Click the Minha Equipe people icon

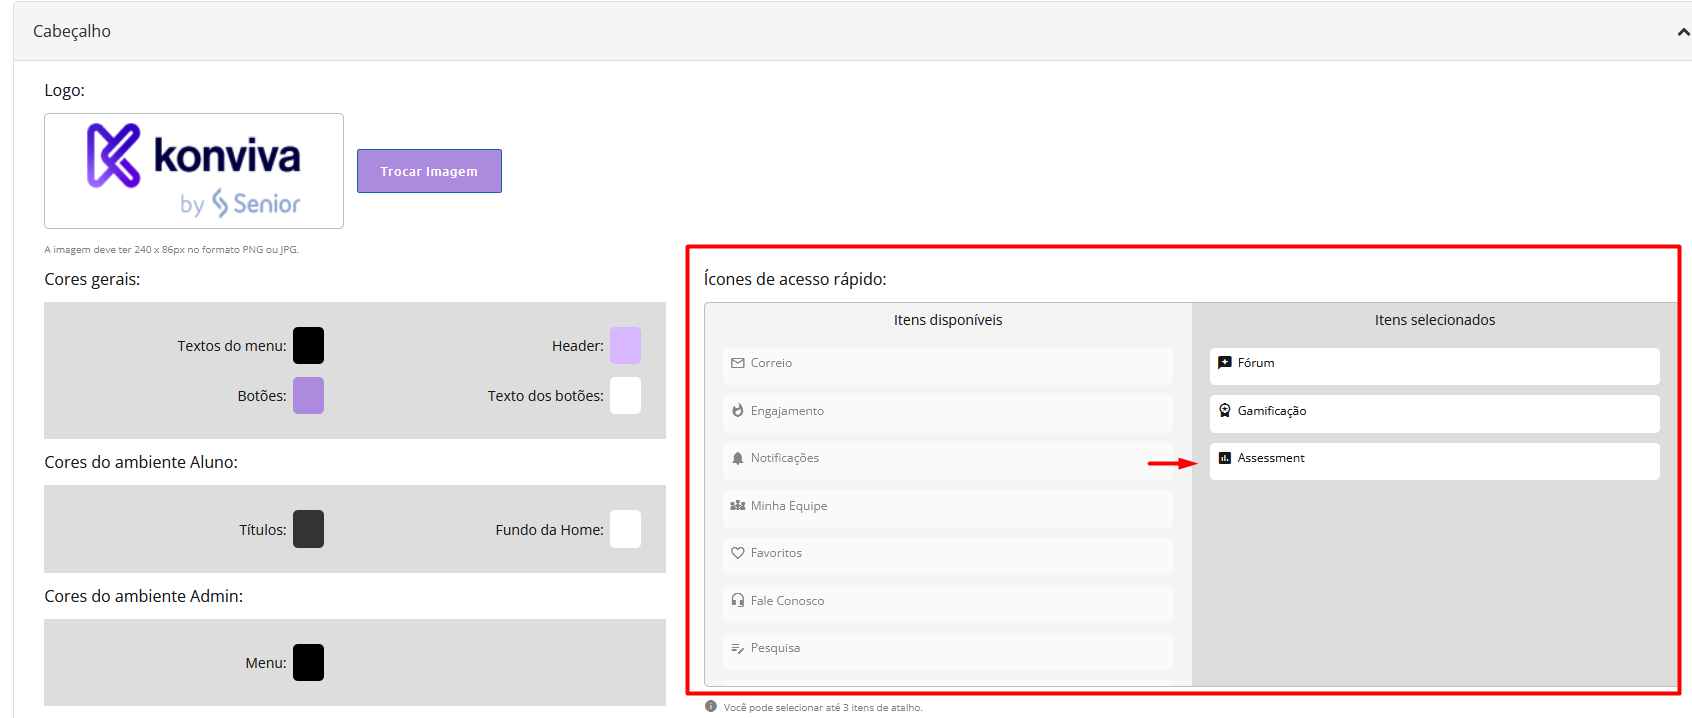click(737, 506)
